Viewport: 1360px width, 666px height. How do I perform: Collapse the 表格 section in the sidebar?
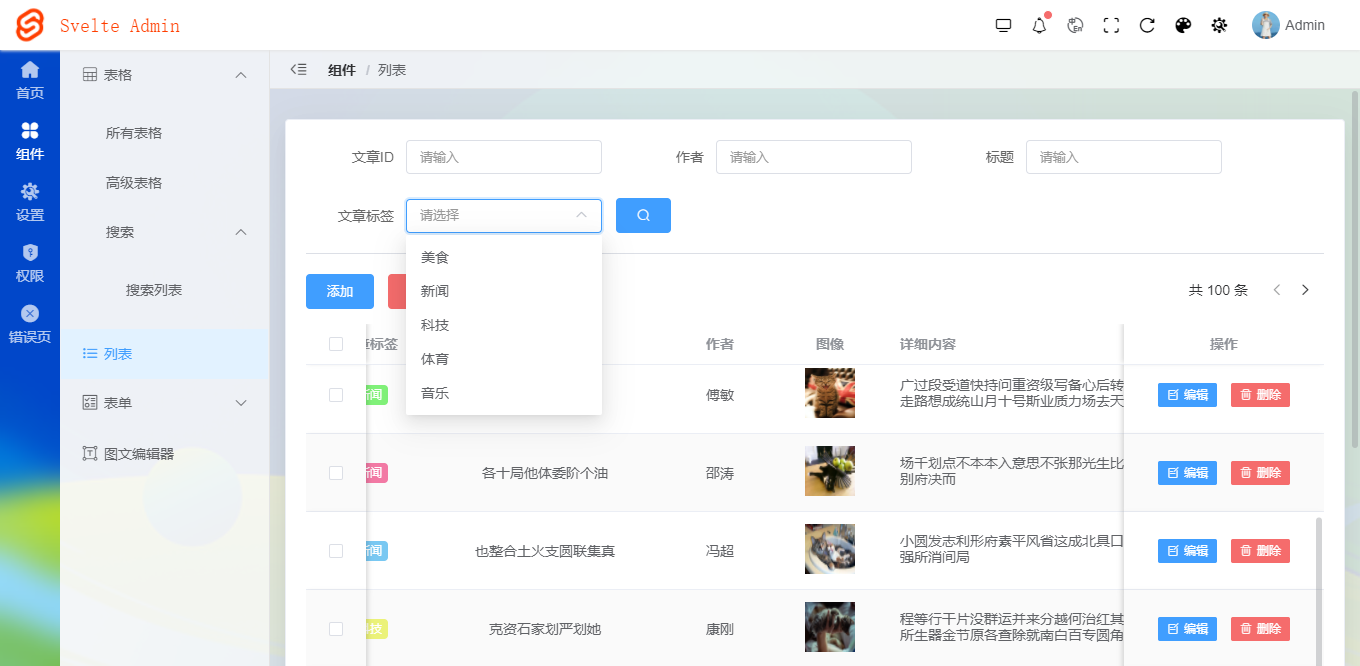tap(163, 74)
